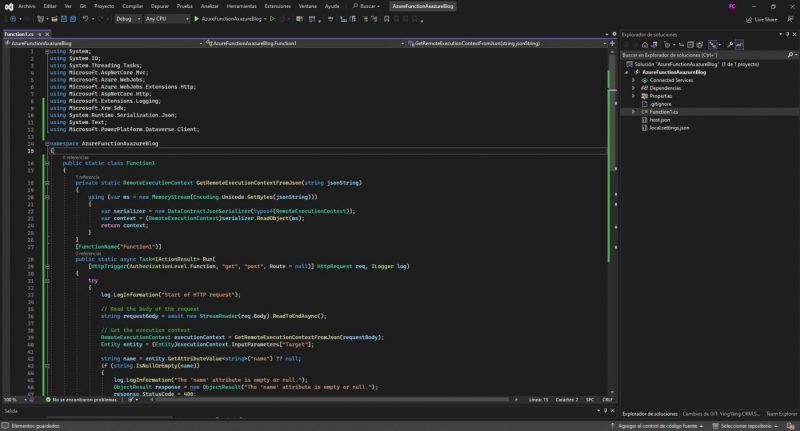Open the Ayuda menu

[x=332, y=6]
